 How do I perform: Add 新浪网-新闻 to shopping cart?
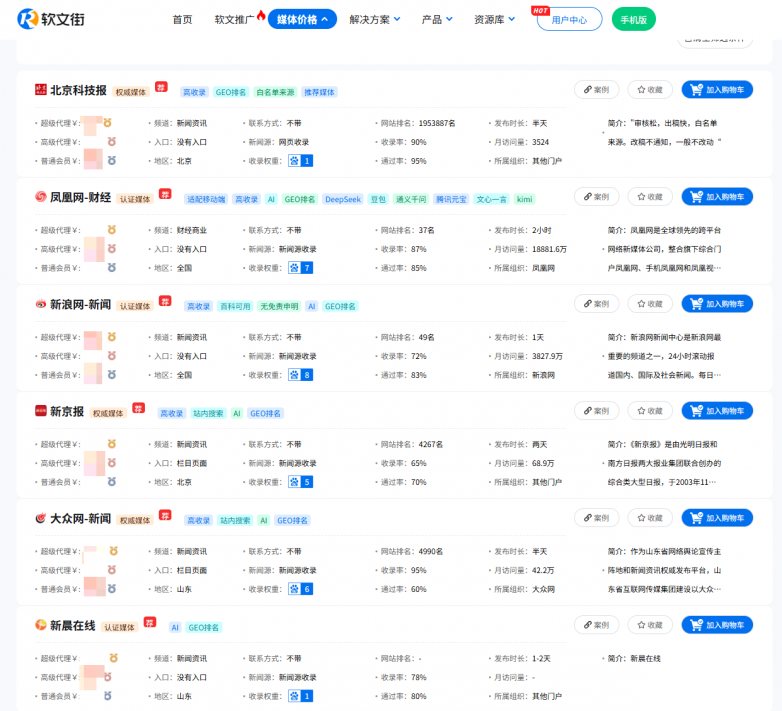717,304
